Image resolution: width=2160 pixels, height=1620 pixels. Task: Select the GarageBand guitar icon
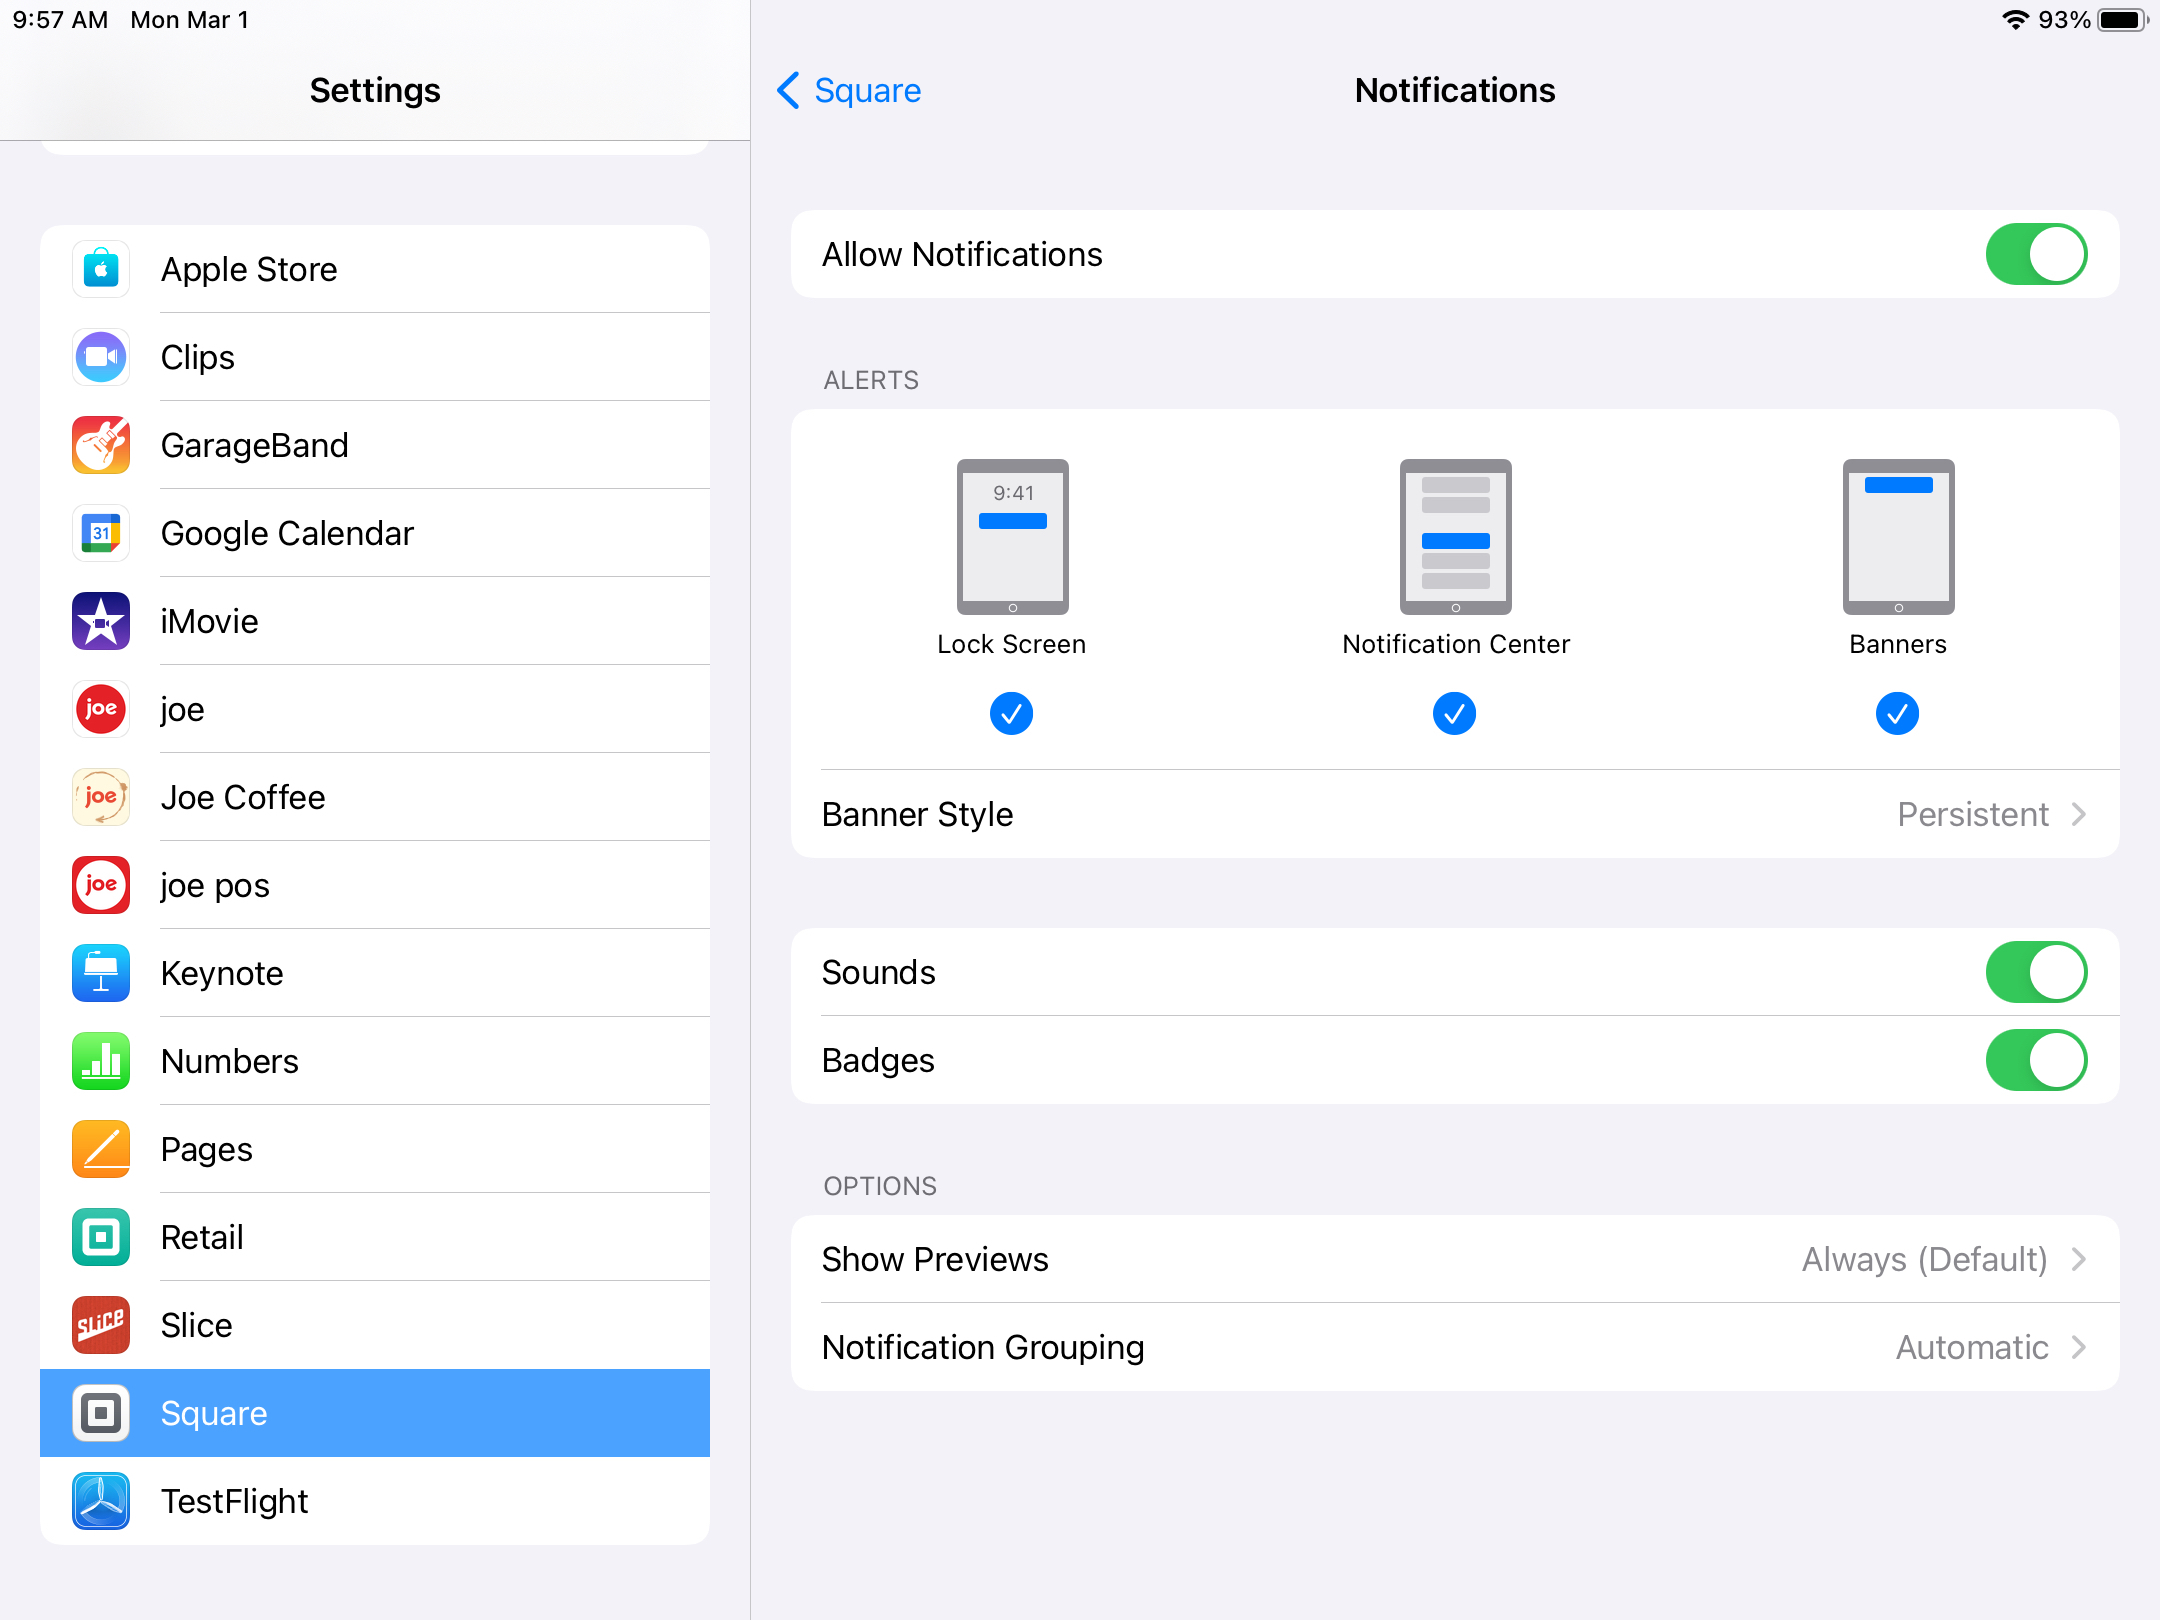click(x=101, y=445)
